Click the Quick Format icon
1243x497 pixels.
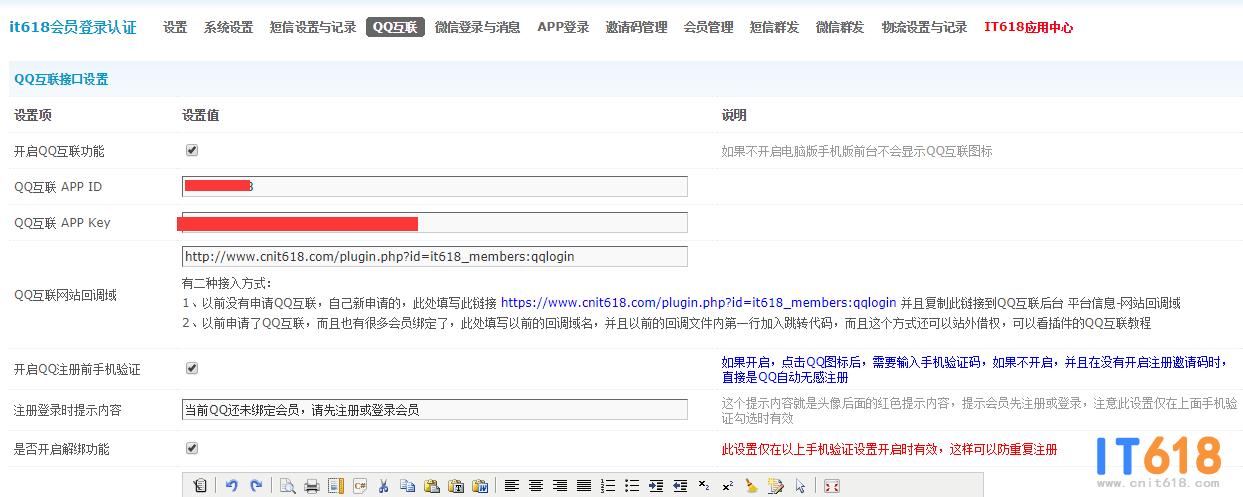(x=776, y=486)
